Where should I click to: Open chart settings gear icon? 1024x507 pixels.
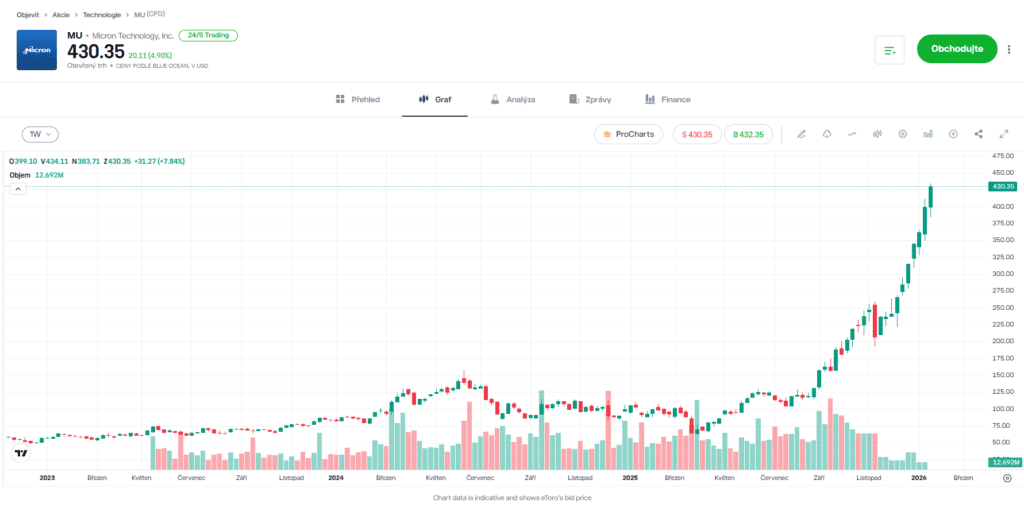coord(903,134)
